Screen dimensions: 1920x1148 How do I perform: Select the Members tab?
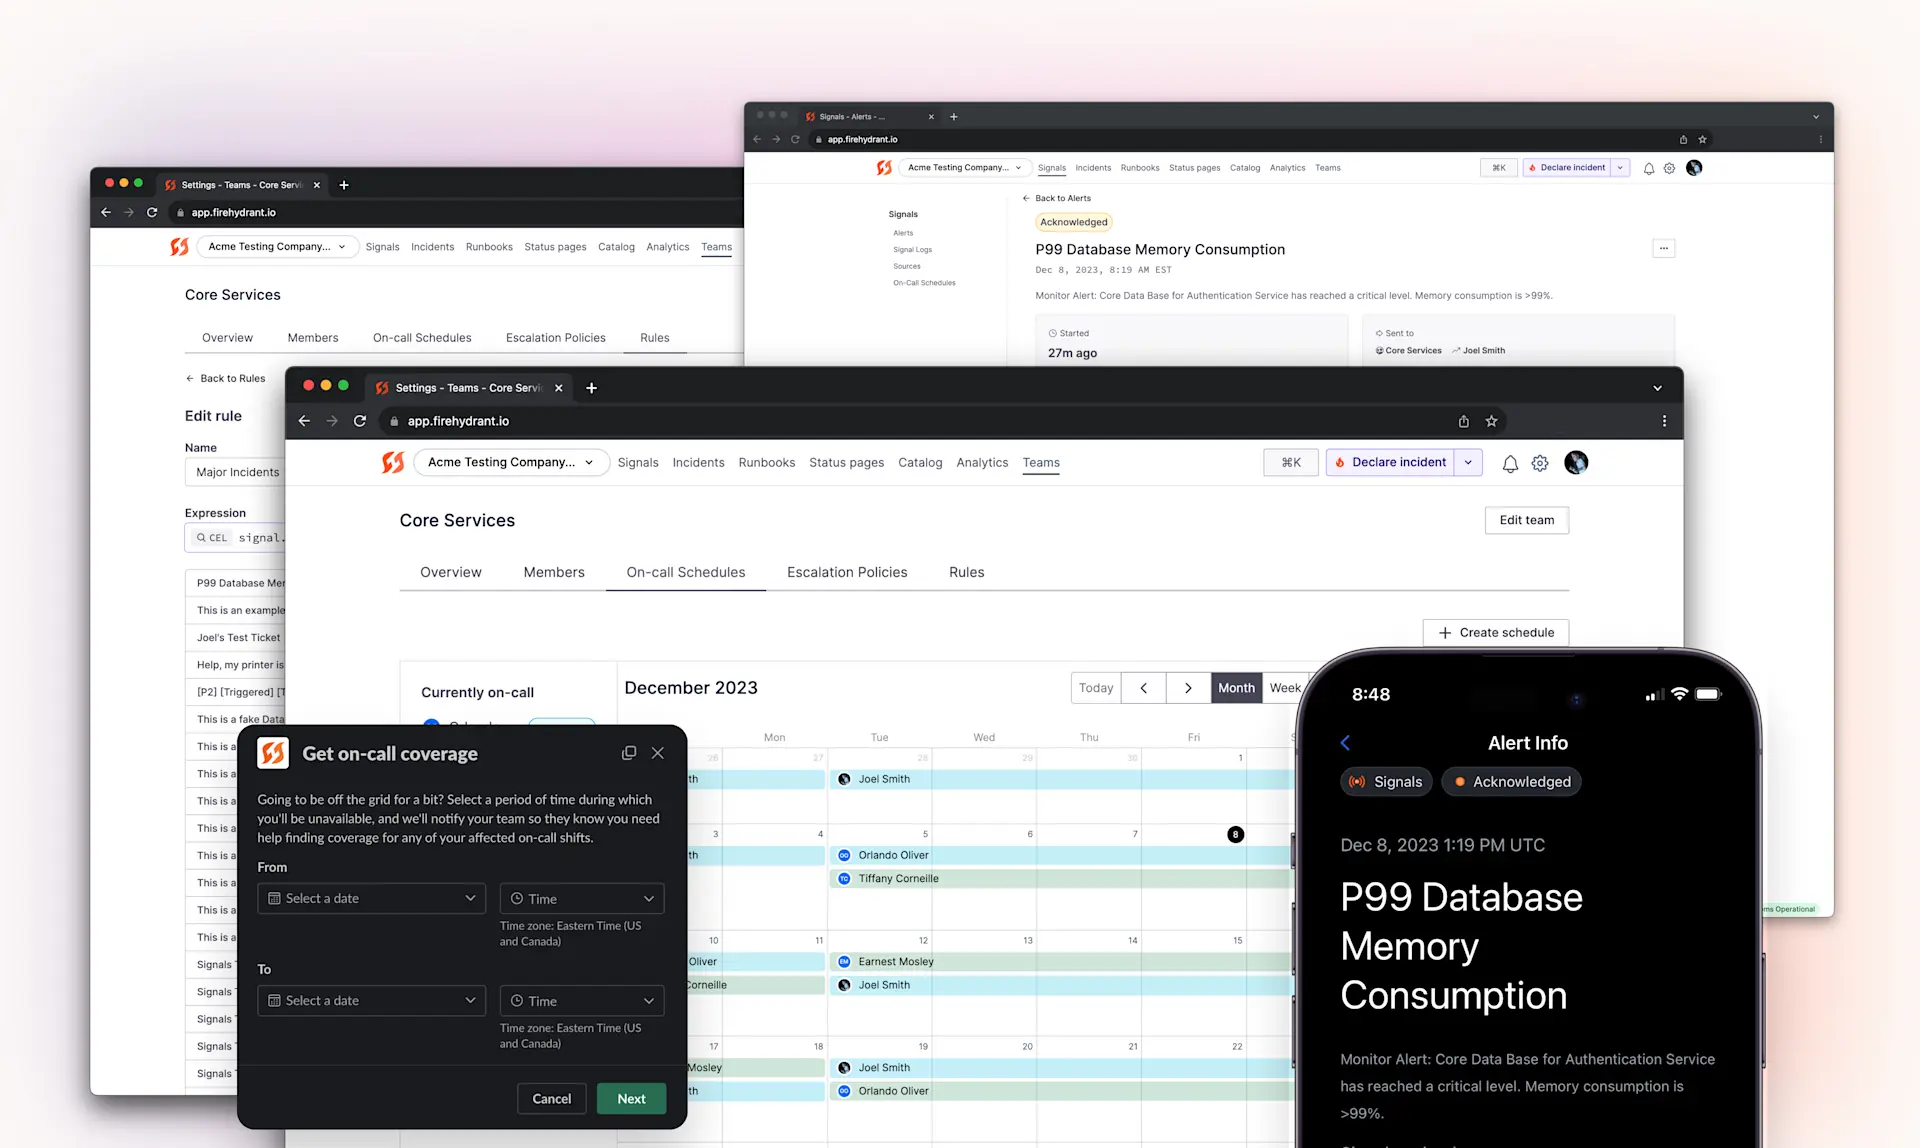click(x=553, y=572)
